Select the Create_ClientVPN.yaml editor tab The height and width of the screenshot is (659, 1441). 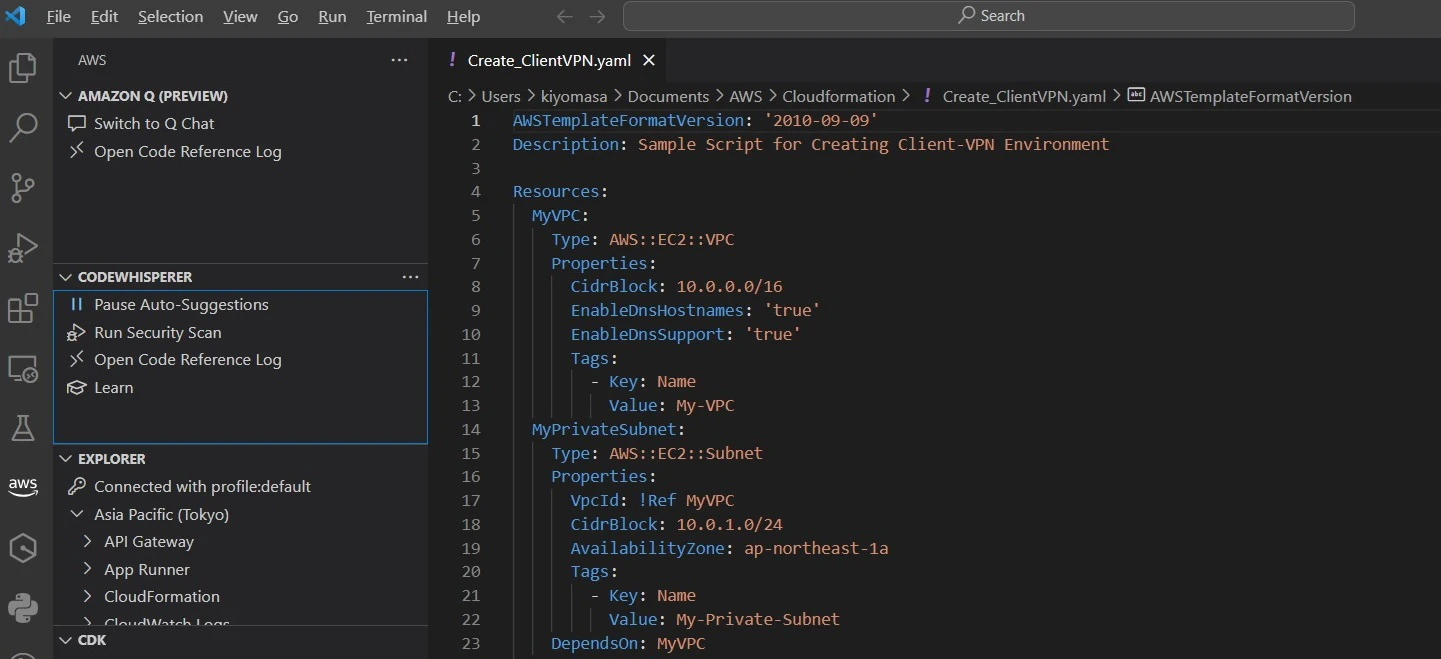point(549,60)
